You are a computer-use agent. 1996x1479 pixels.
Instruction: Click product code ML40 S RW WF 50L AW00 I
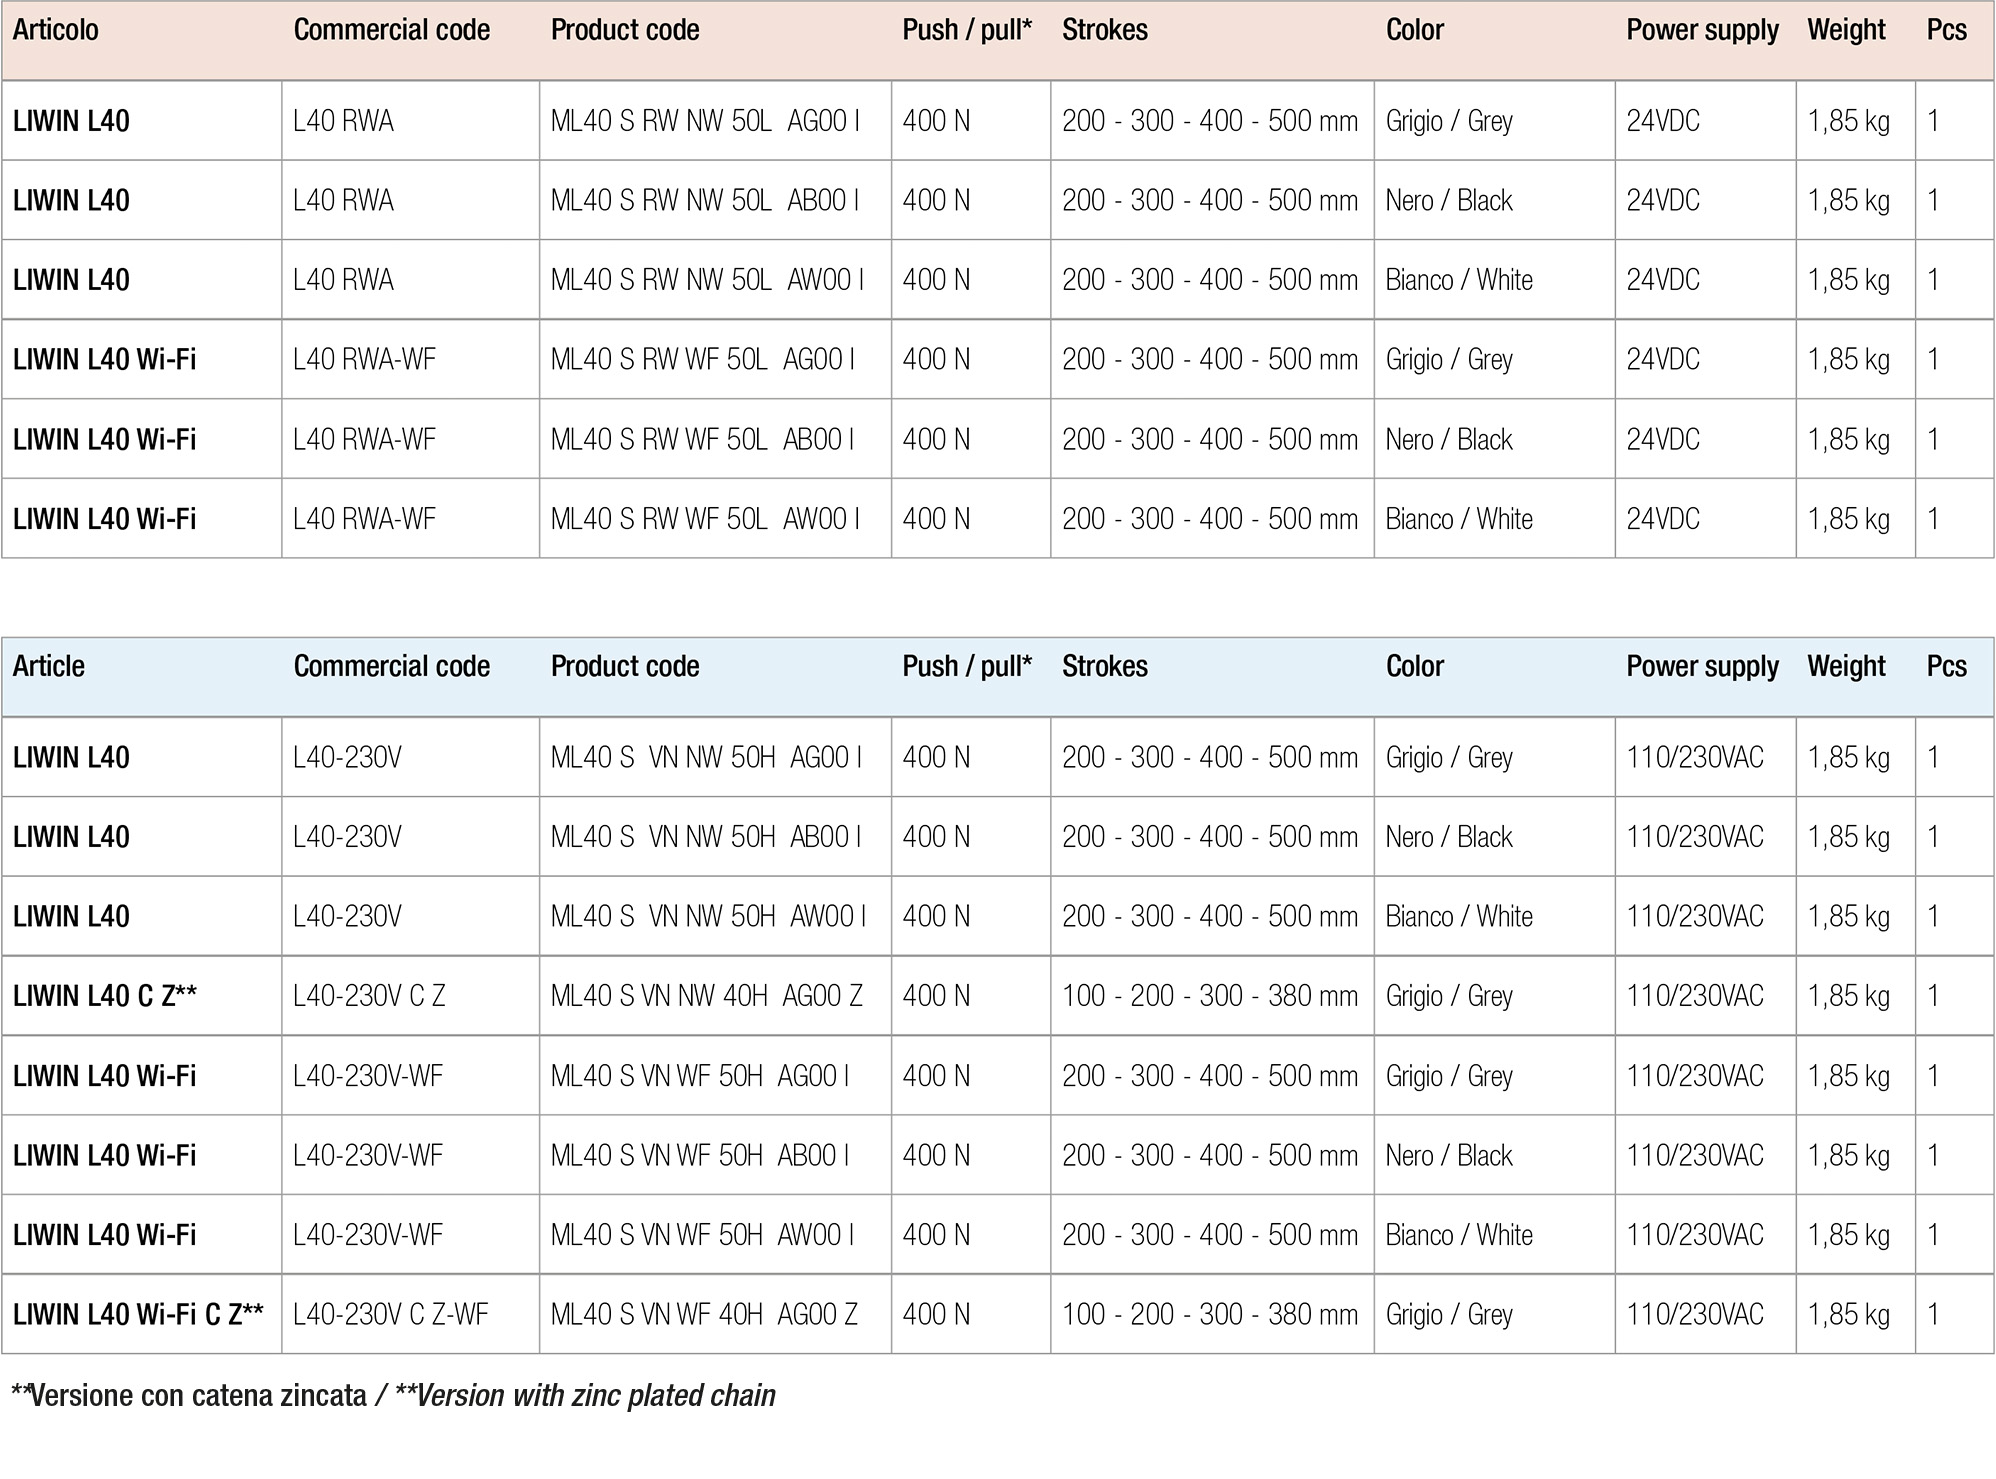pyautogui.click(x=704, y=519)
